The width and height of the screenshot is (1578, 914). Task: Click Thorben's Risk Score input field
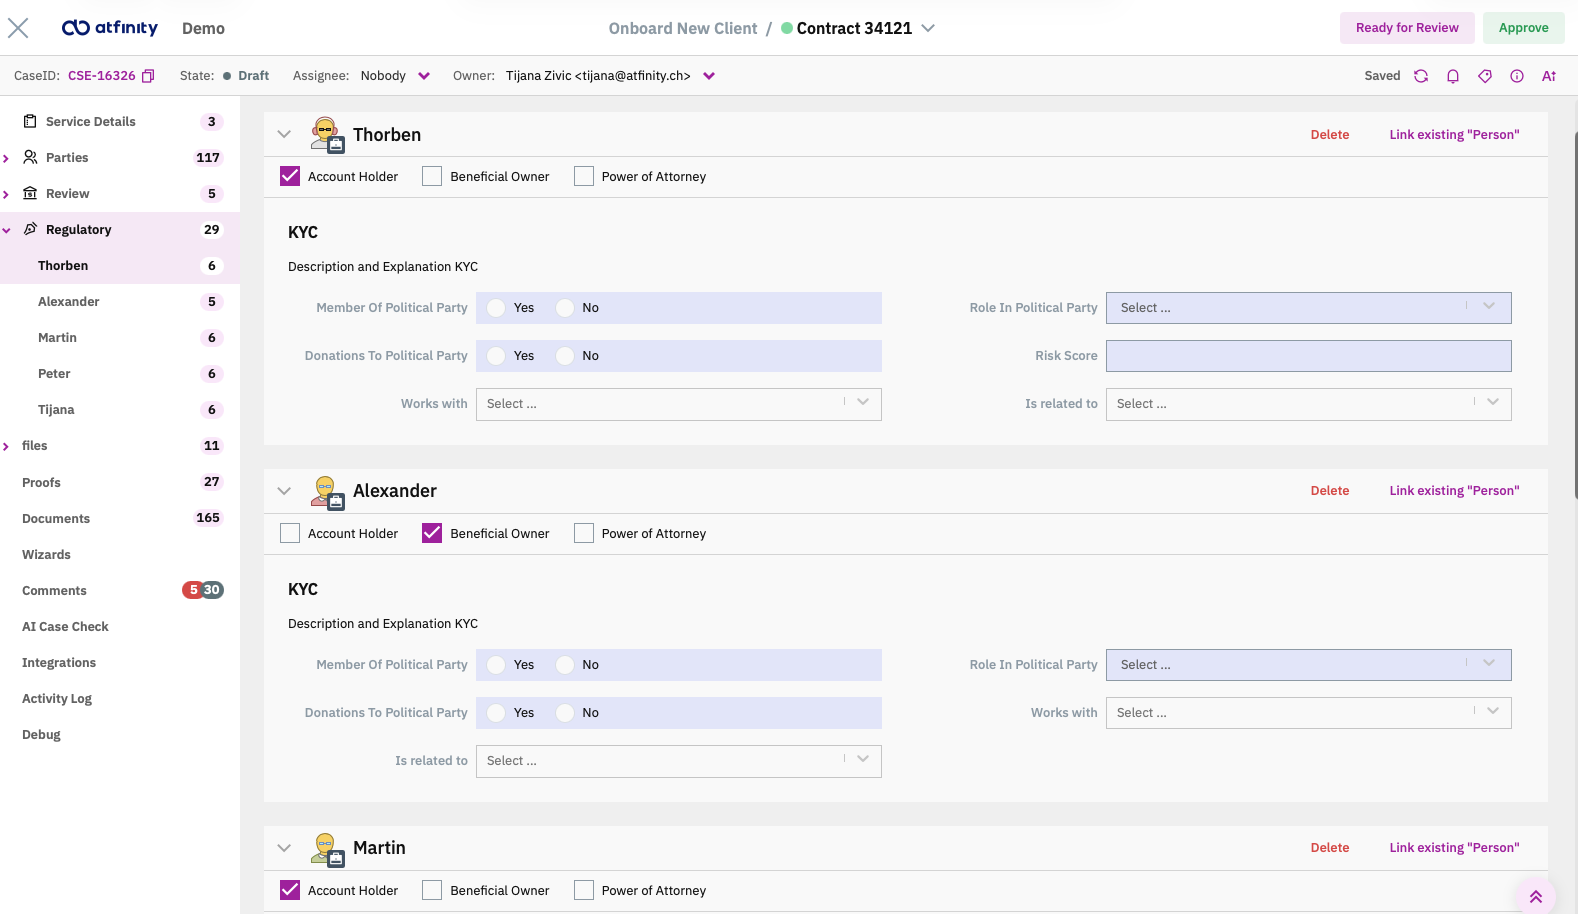(1308, 356)
